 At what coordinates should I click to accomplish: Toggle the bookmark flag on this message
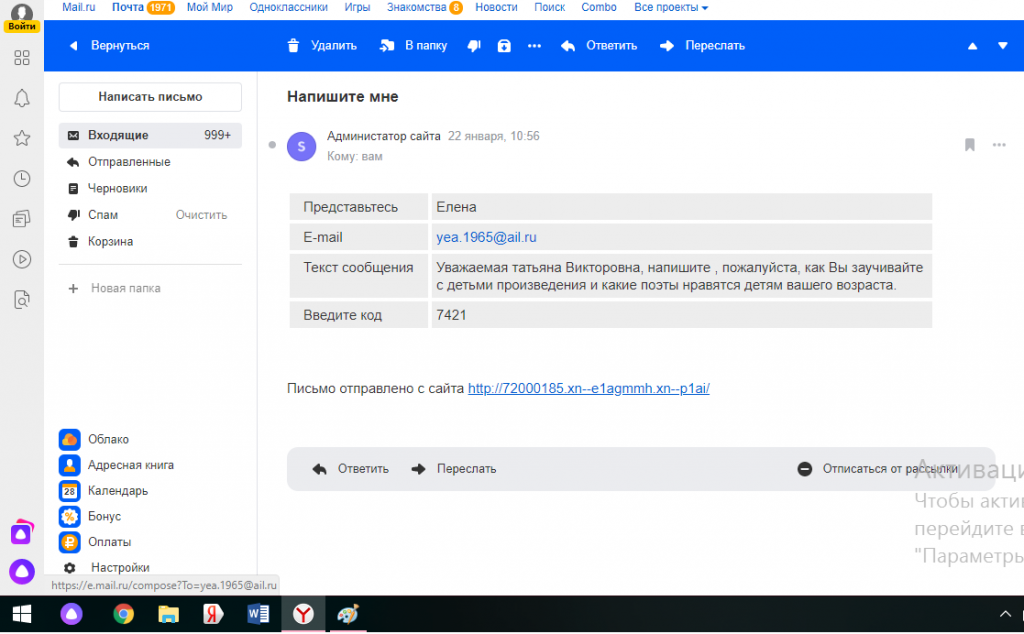969,145
